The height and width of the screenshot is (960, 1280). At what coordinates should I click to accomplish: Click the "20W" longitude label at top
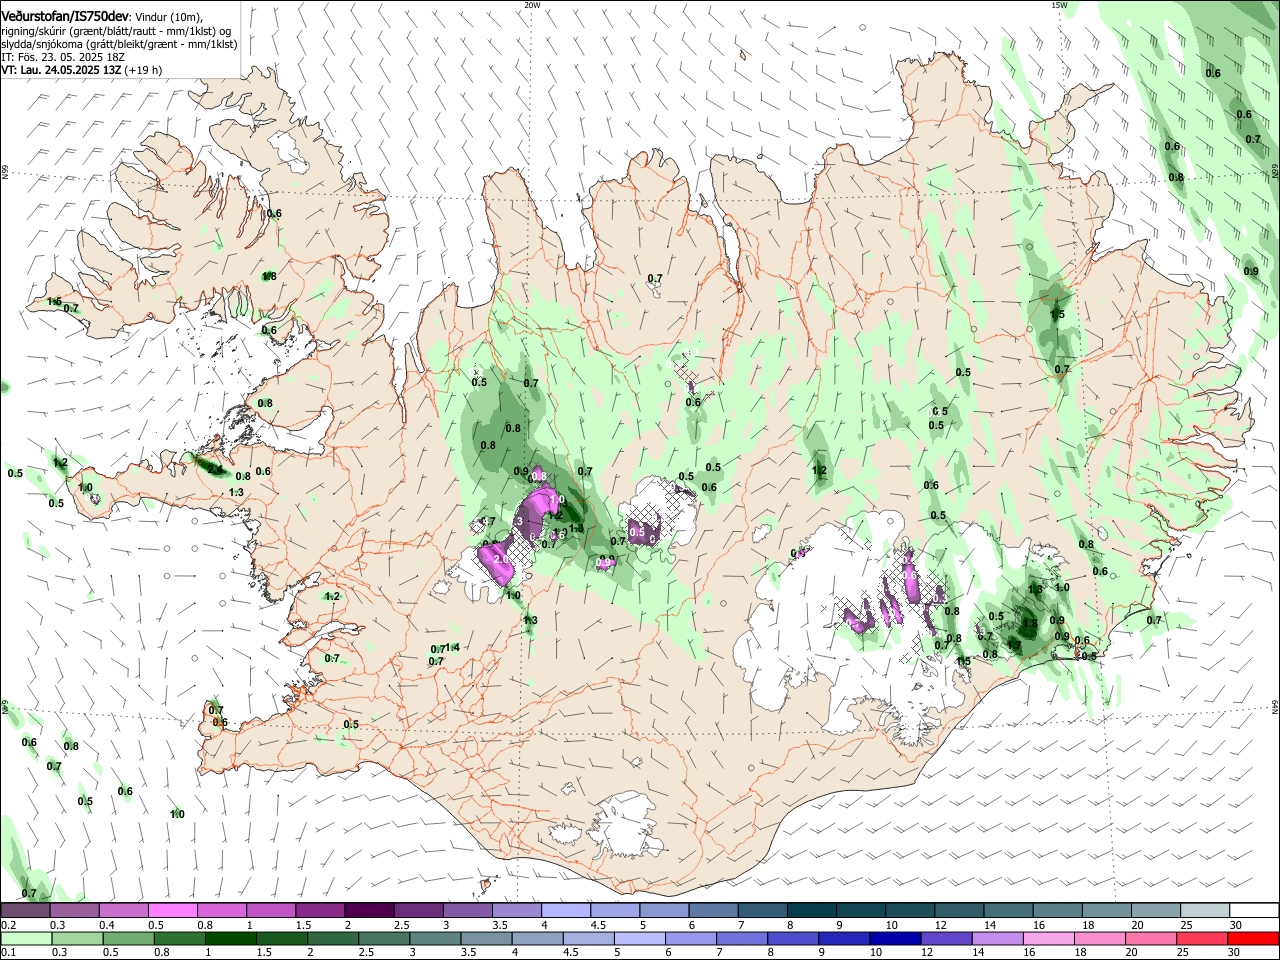pyautogui.click(x=532, y=5)
